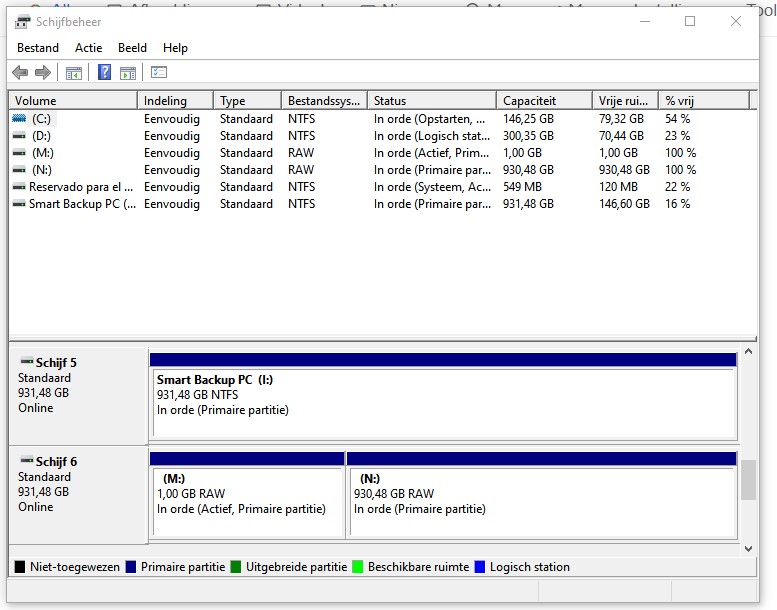
Task: Click the blue Primaire partitie legend swatch
Action: [x=131, y=567]
